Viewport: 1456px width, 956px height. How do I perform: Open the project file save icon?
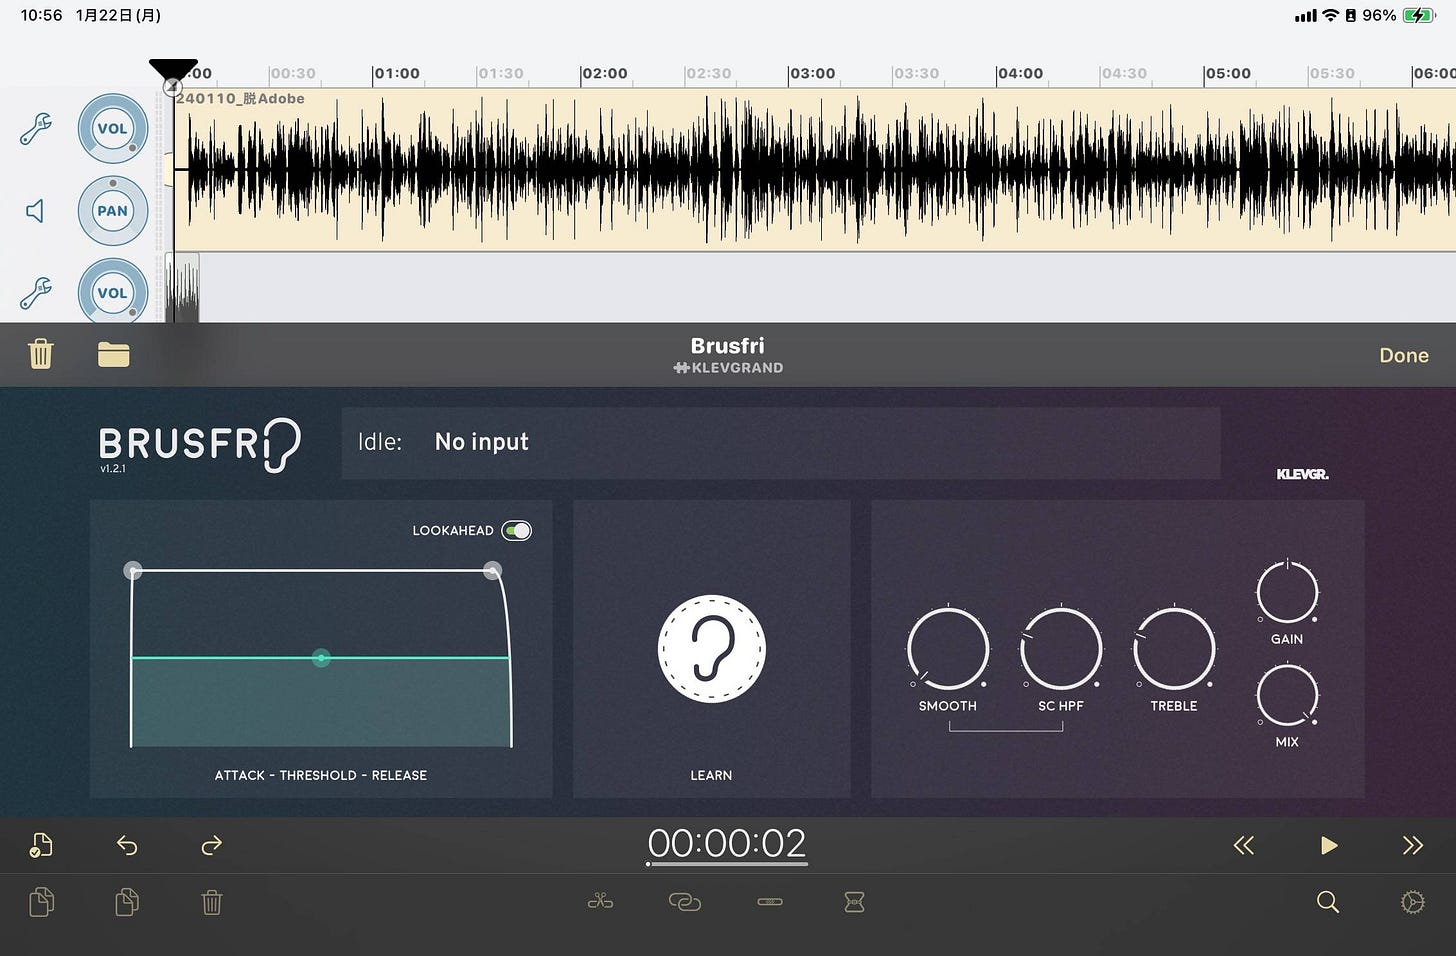coord(41,845)
